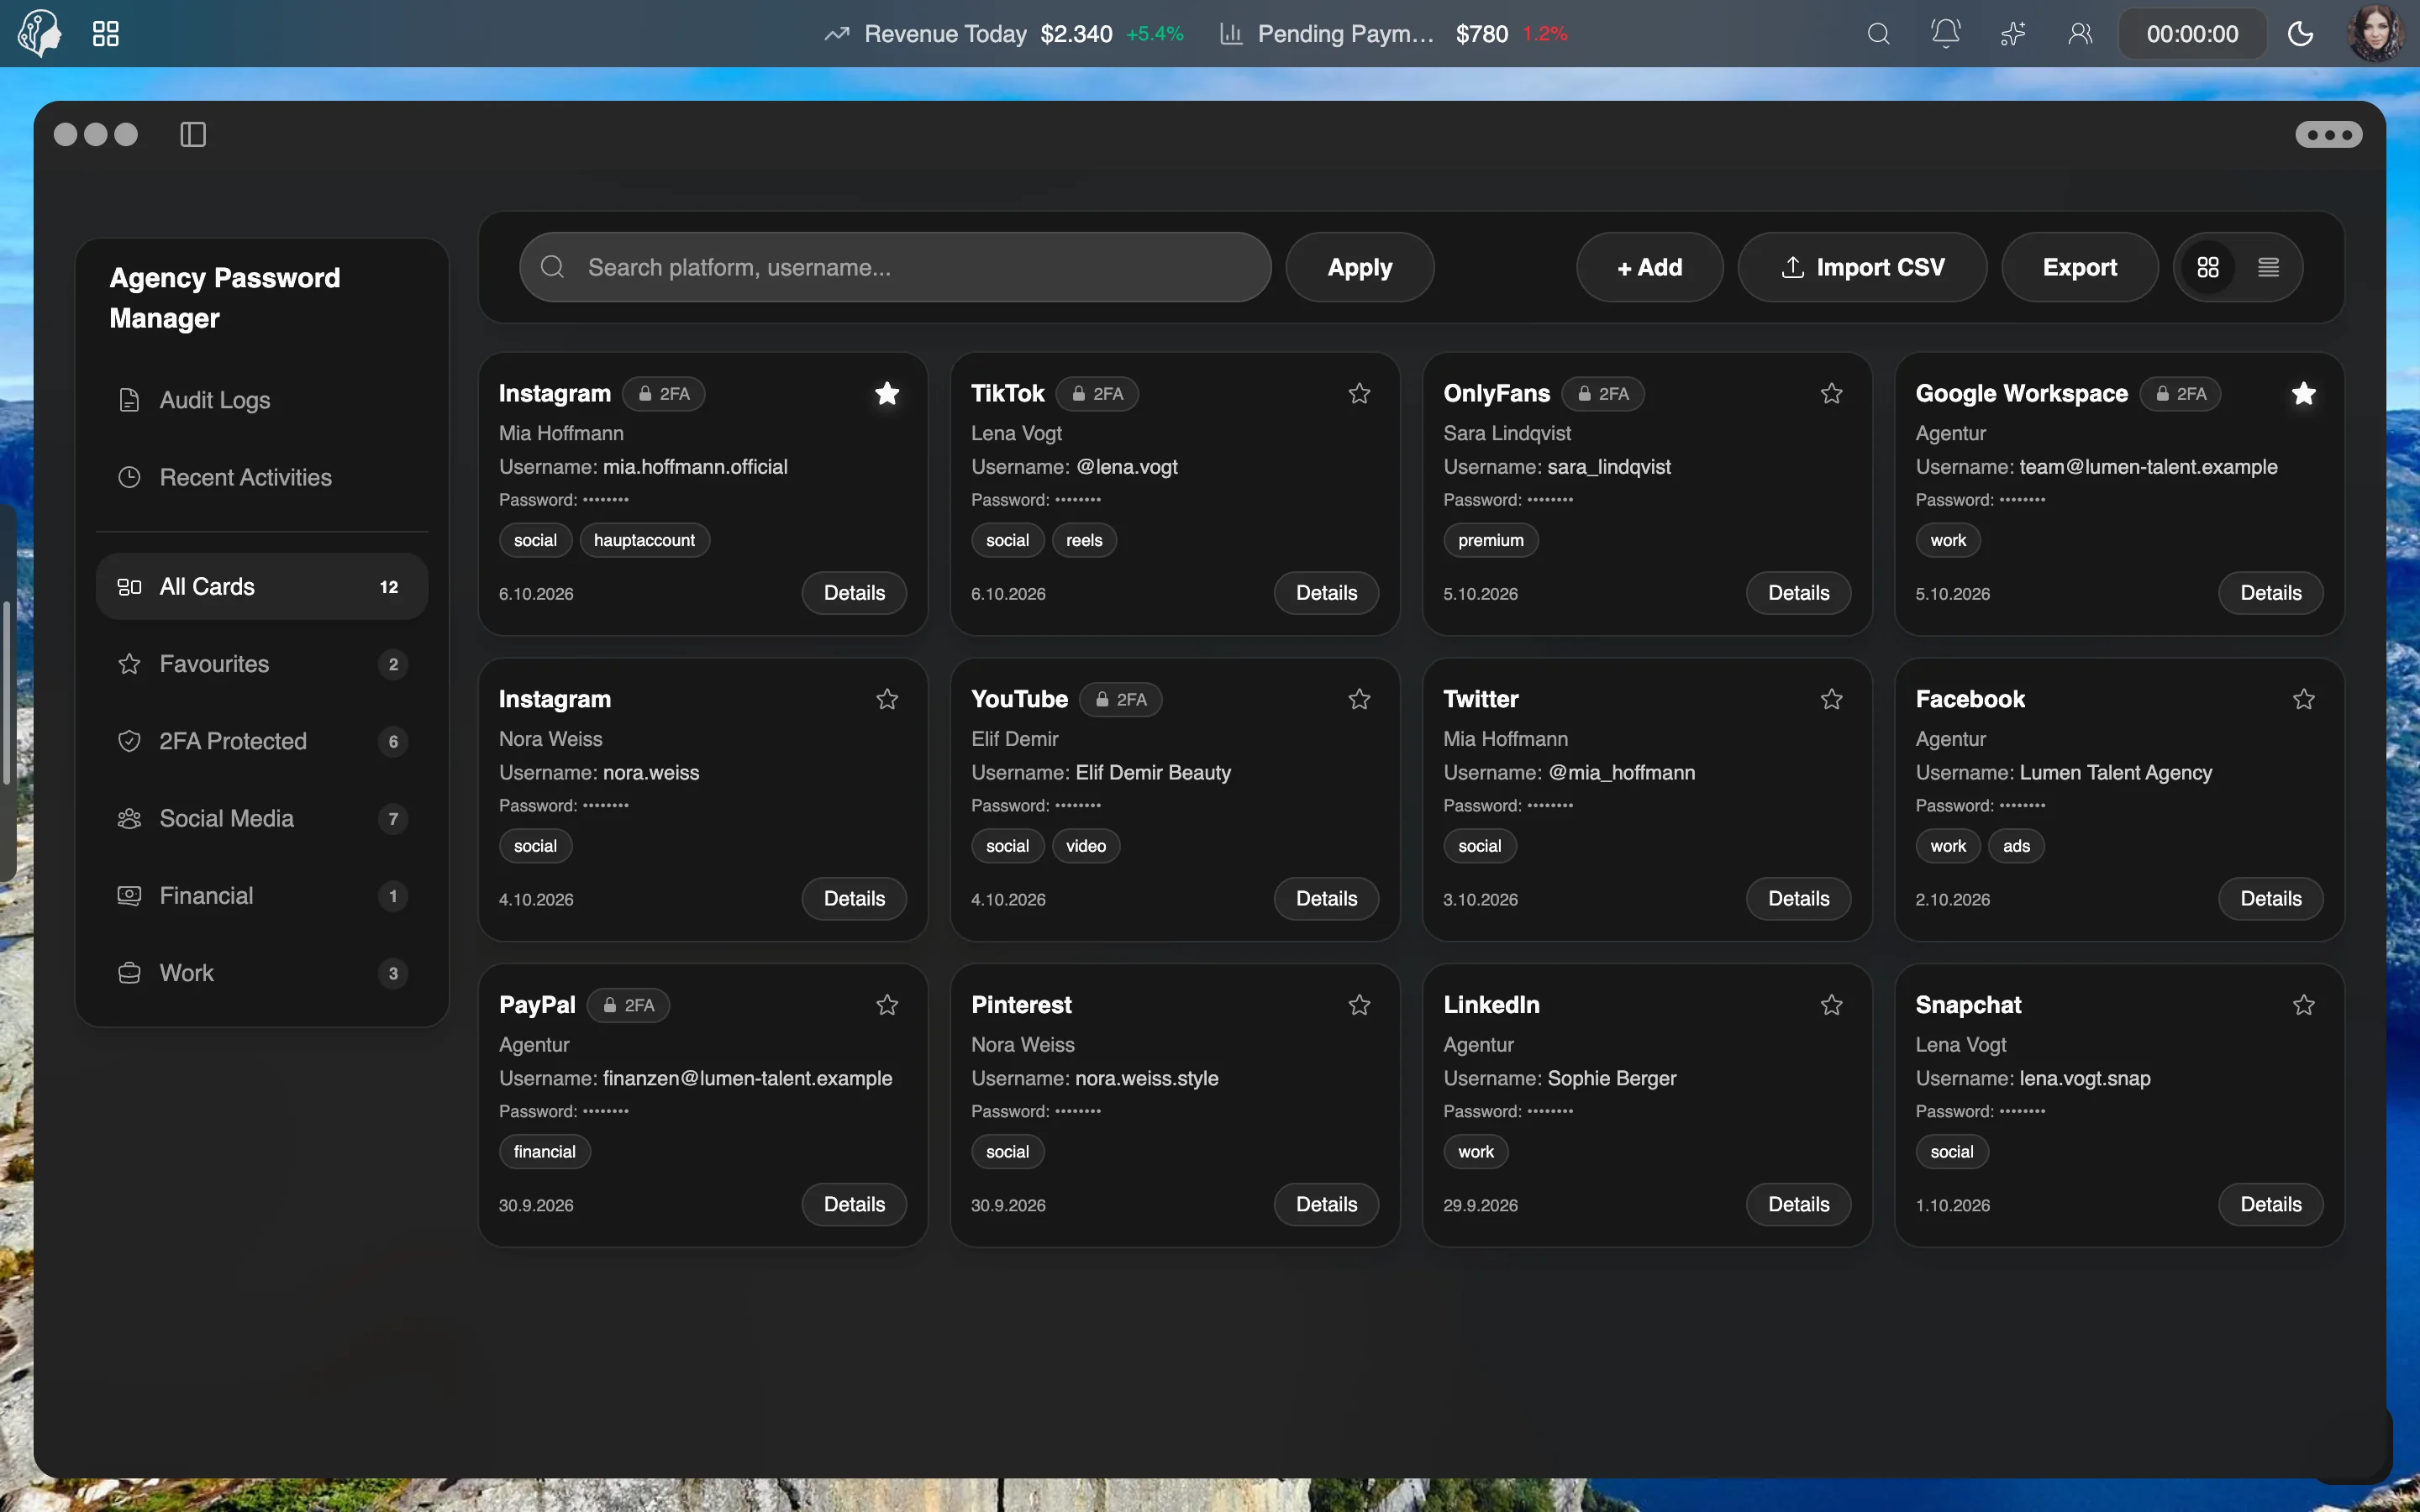Click the profile avatar photo
The image size is (2420, 1512).
click(x=2375, y=34)
